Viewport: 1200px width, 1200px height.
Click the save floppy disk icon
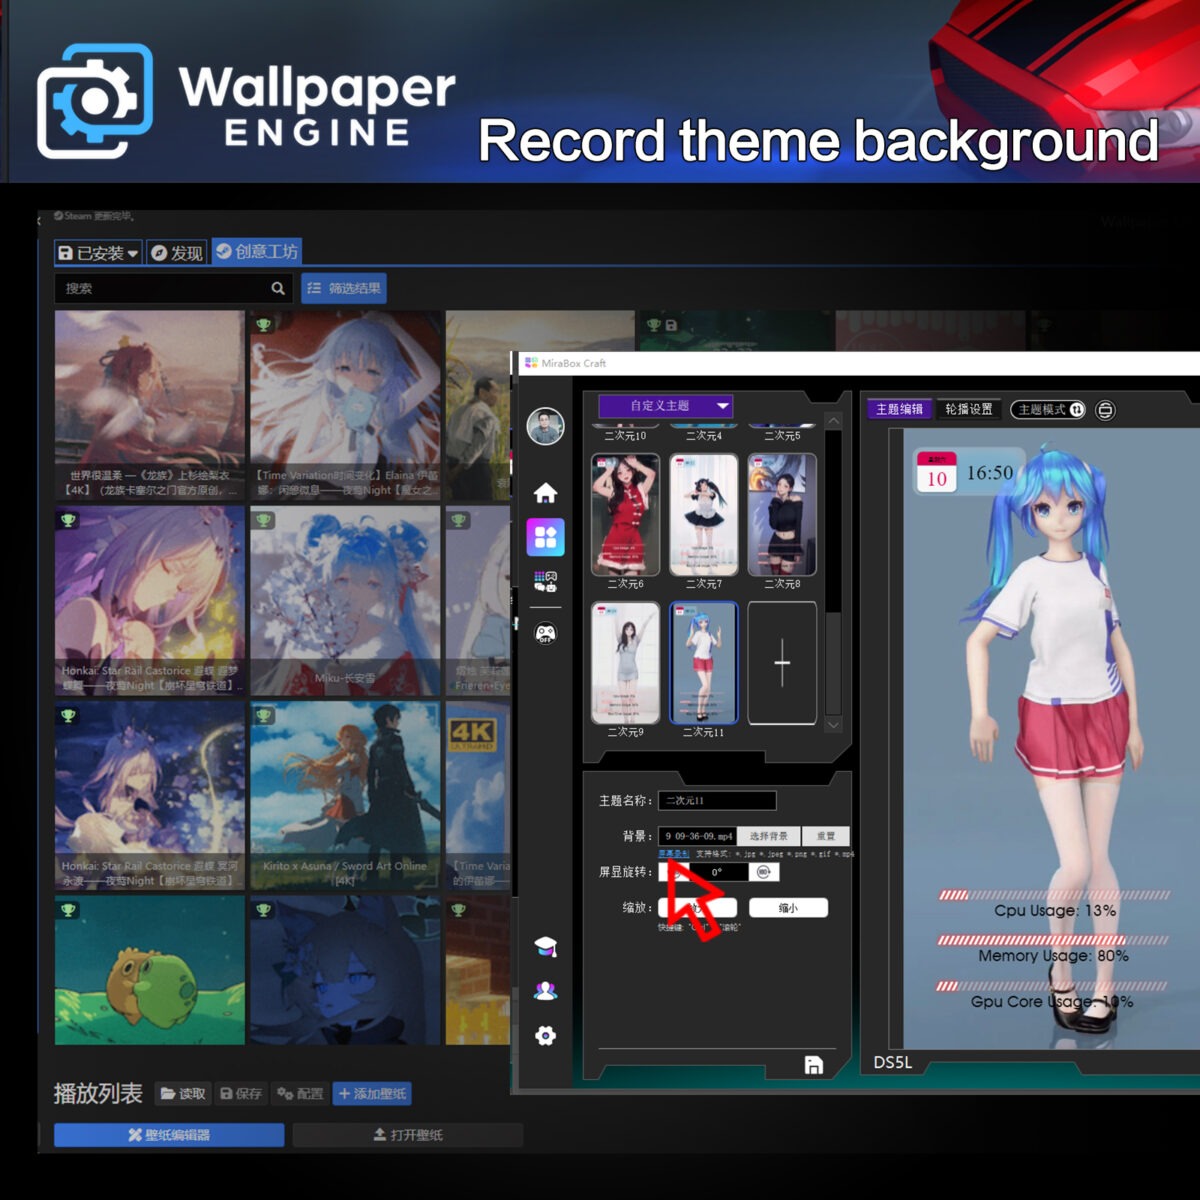coord(814,1065)
